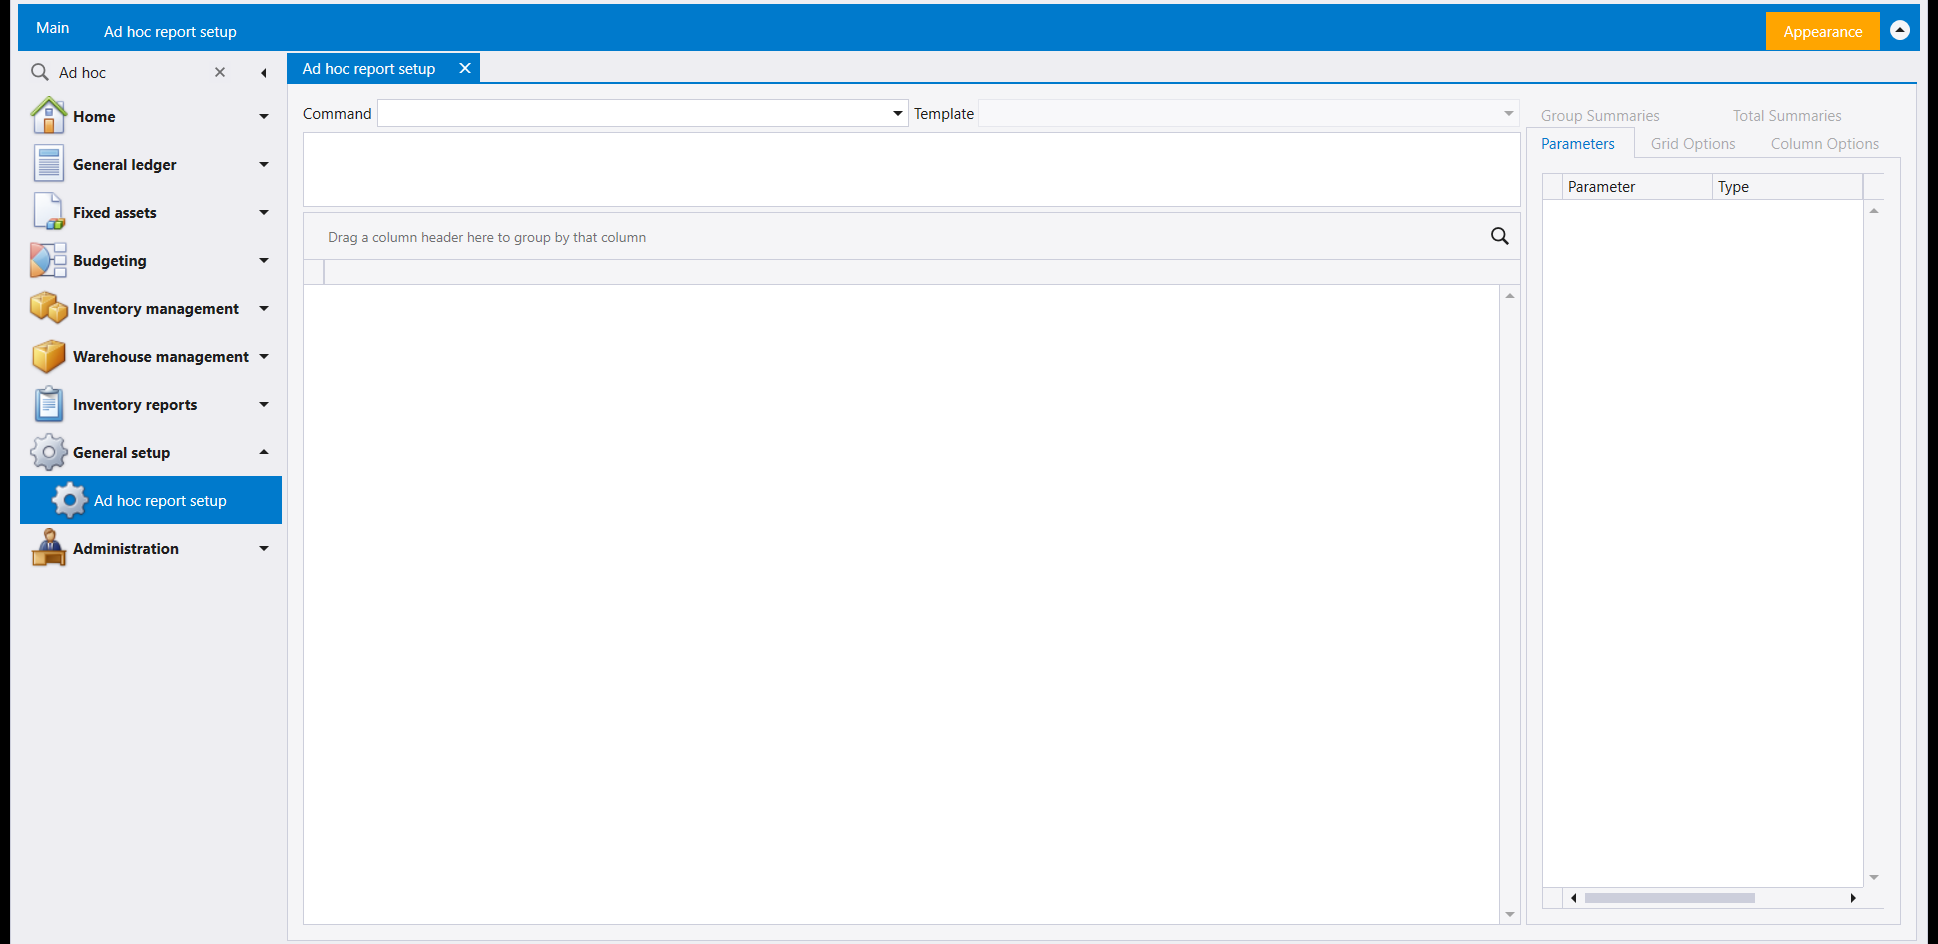Viewport: 1938px width, 944px height.
Task: Switch to the Column Options tab
Action: click(1825, 144)
